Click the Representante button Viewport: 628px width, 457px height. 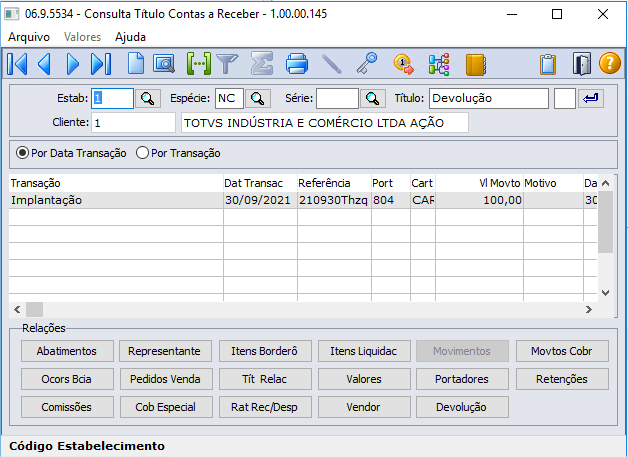point(165,351)
